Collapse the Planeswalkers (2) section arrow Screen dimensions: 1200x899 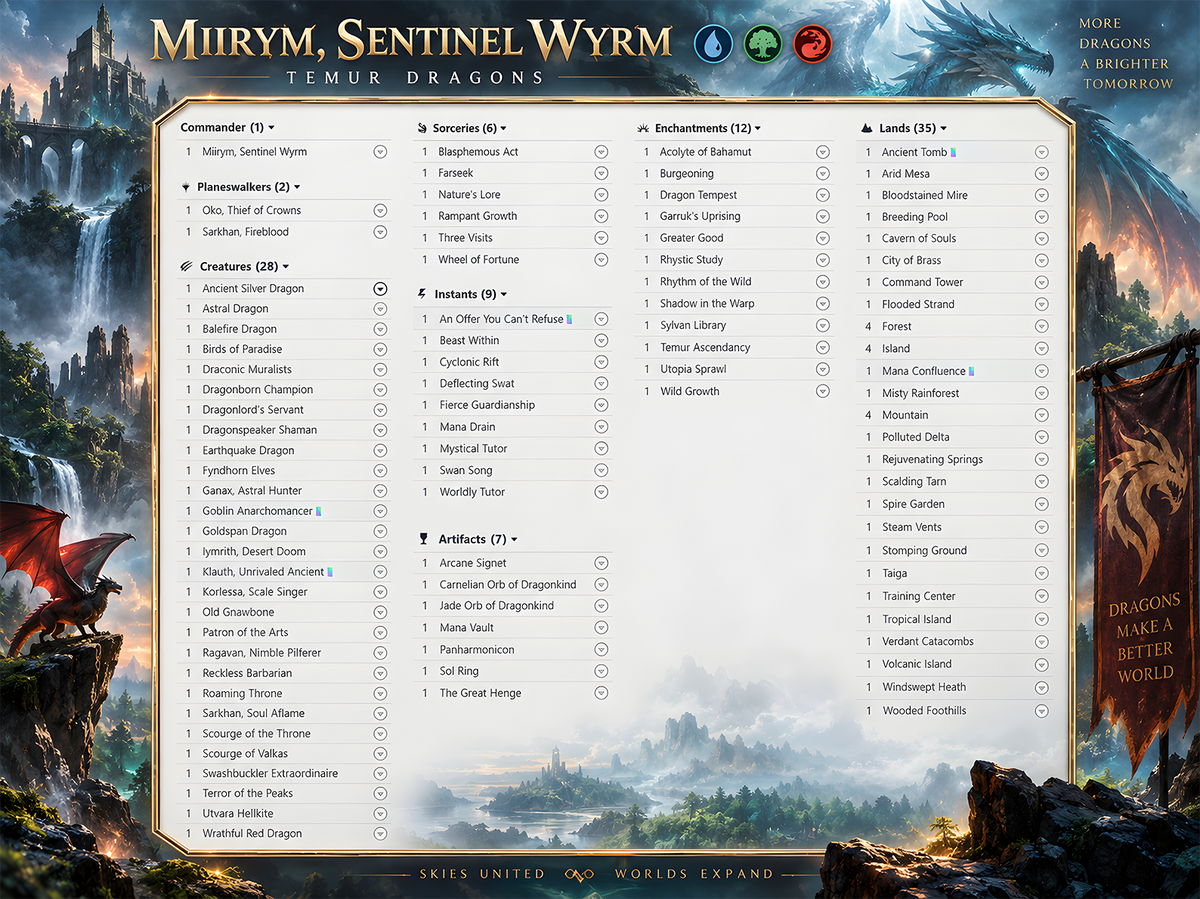pos(297,187)
